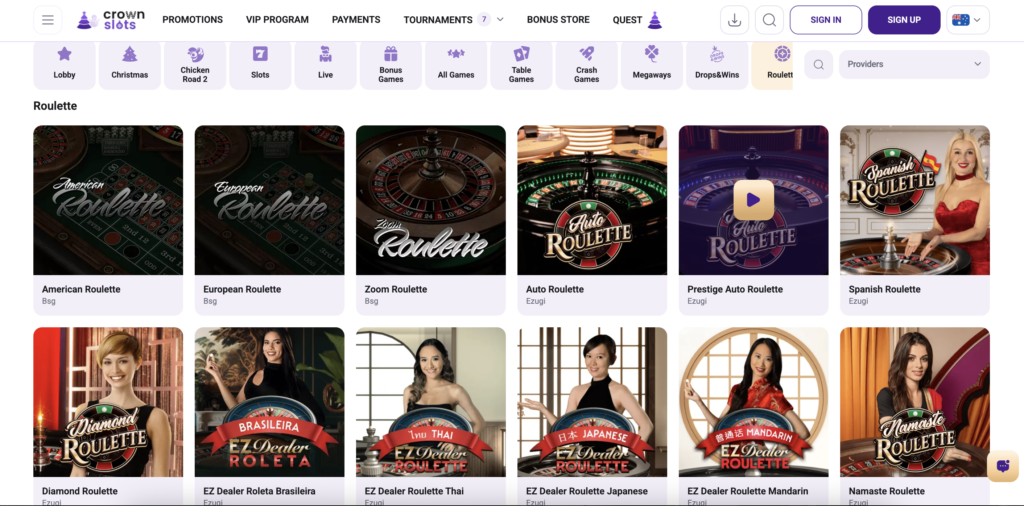Play the Prestige Auto Roulette game
The height and width of the screenshot is (506, 1024).
[753, 200]
